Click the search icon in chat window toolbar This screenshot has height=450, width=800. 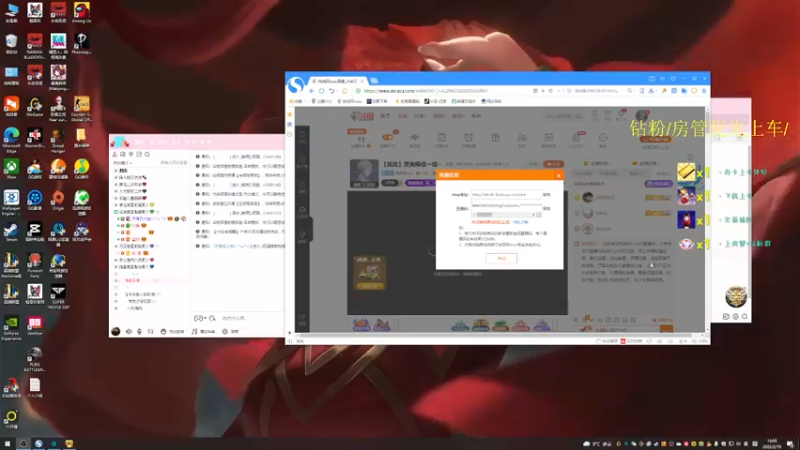click(147, 154)
